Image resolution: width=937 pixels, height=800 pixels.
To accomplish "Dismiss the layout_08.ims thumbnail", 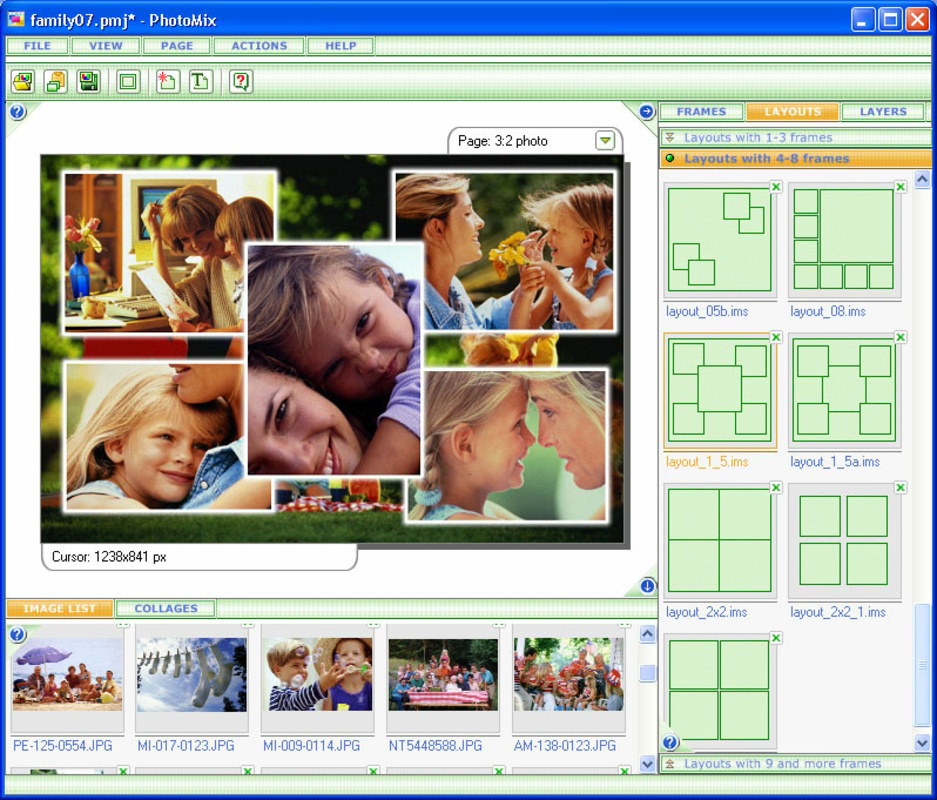I will (902, 186).
